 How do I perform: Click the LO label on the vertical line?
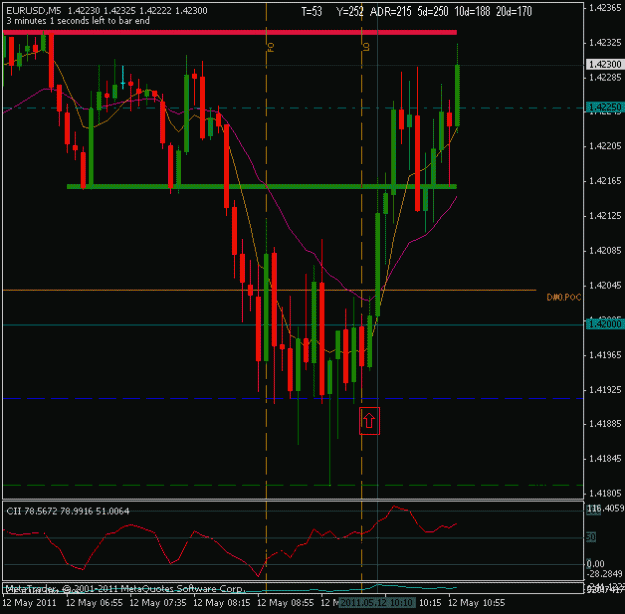pos(366,47)
